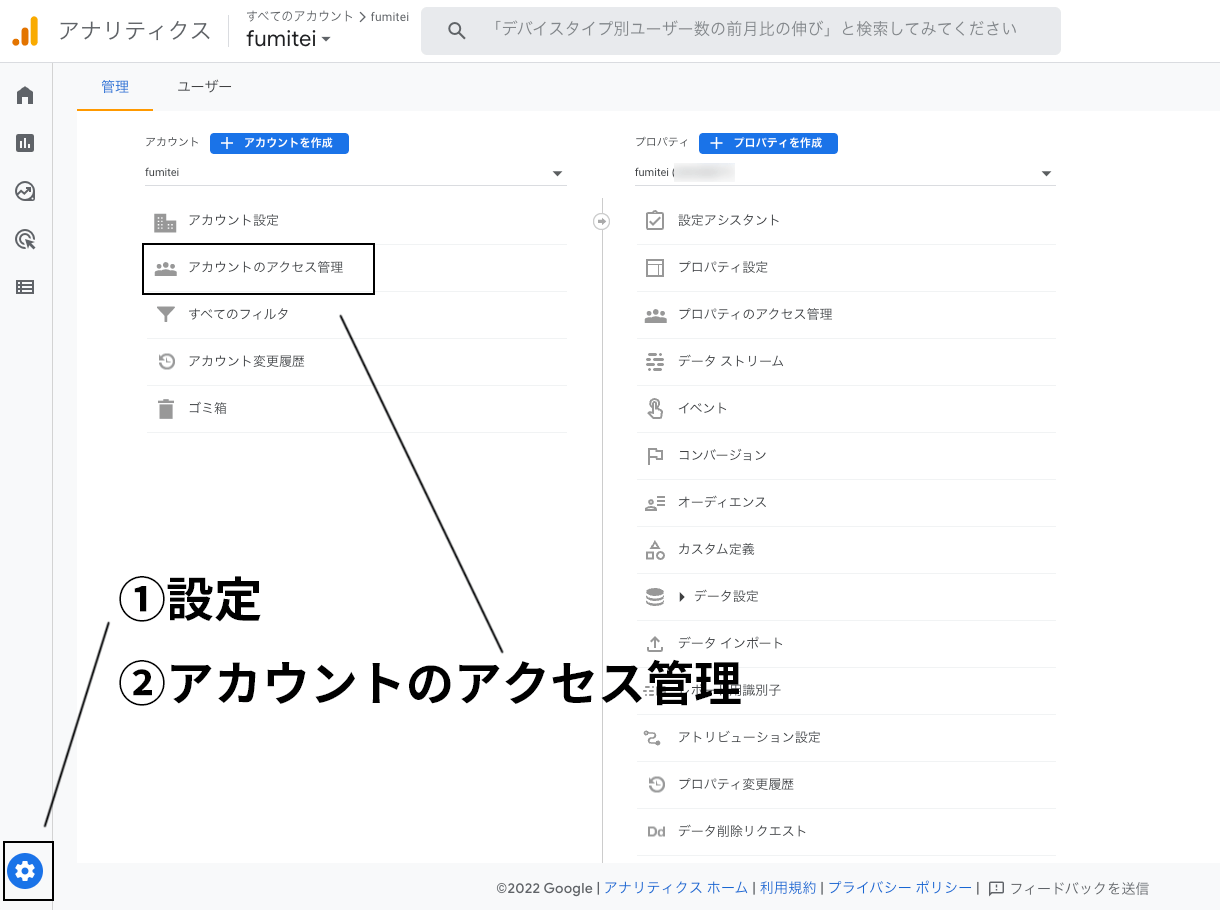Open the Reports bar chart icon
This screenshot has height=910, width=1220.
coord(25,143)
